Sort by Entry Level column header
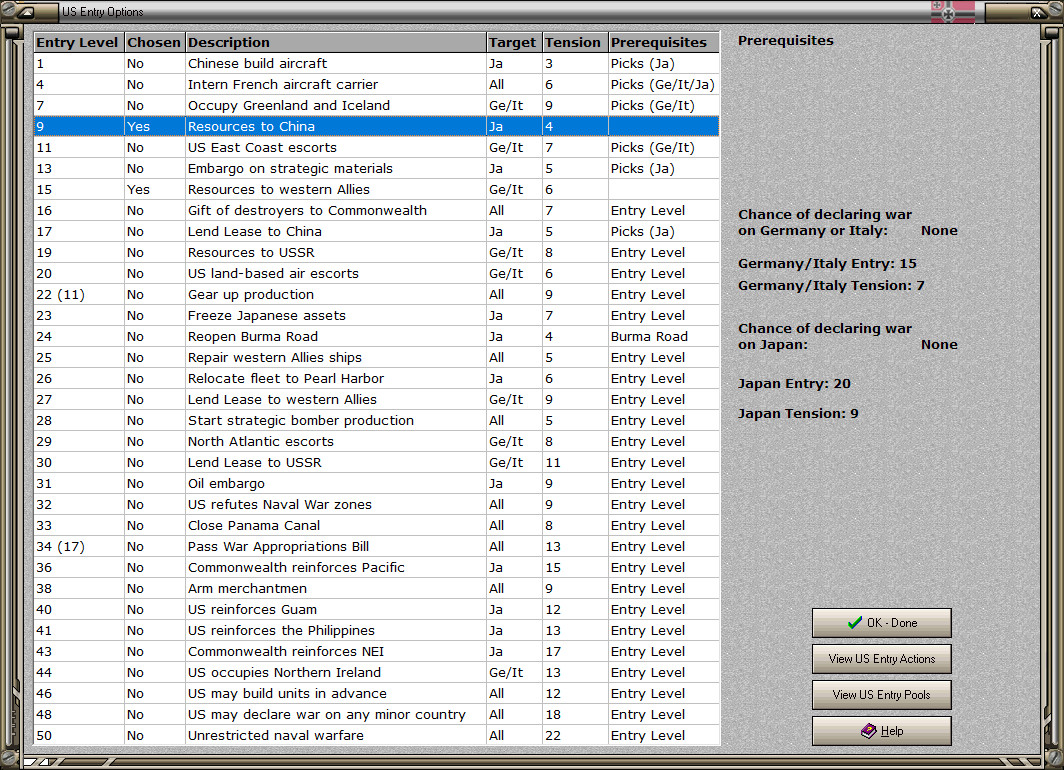This screenshot has width=1064, height=770. (79, 42)
